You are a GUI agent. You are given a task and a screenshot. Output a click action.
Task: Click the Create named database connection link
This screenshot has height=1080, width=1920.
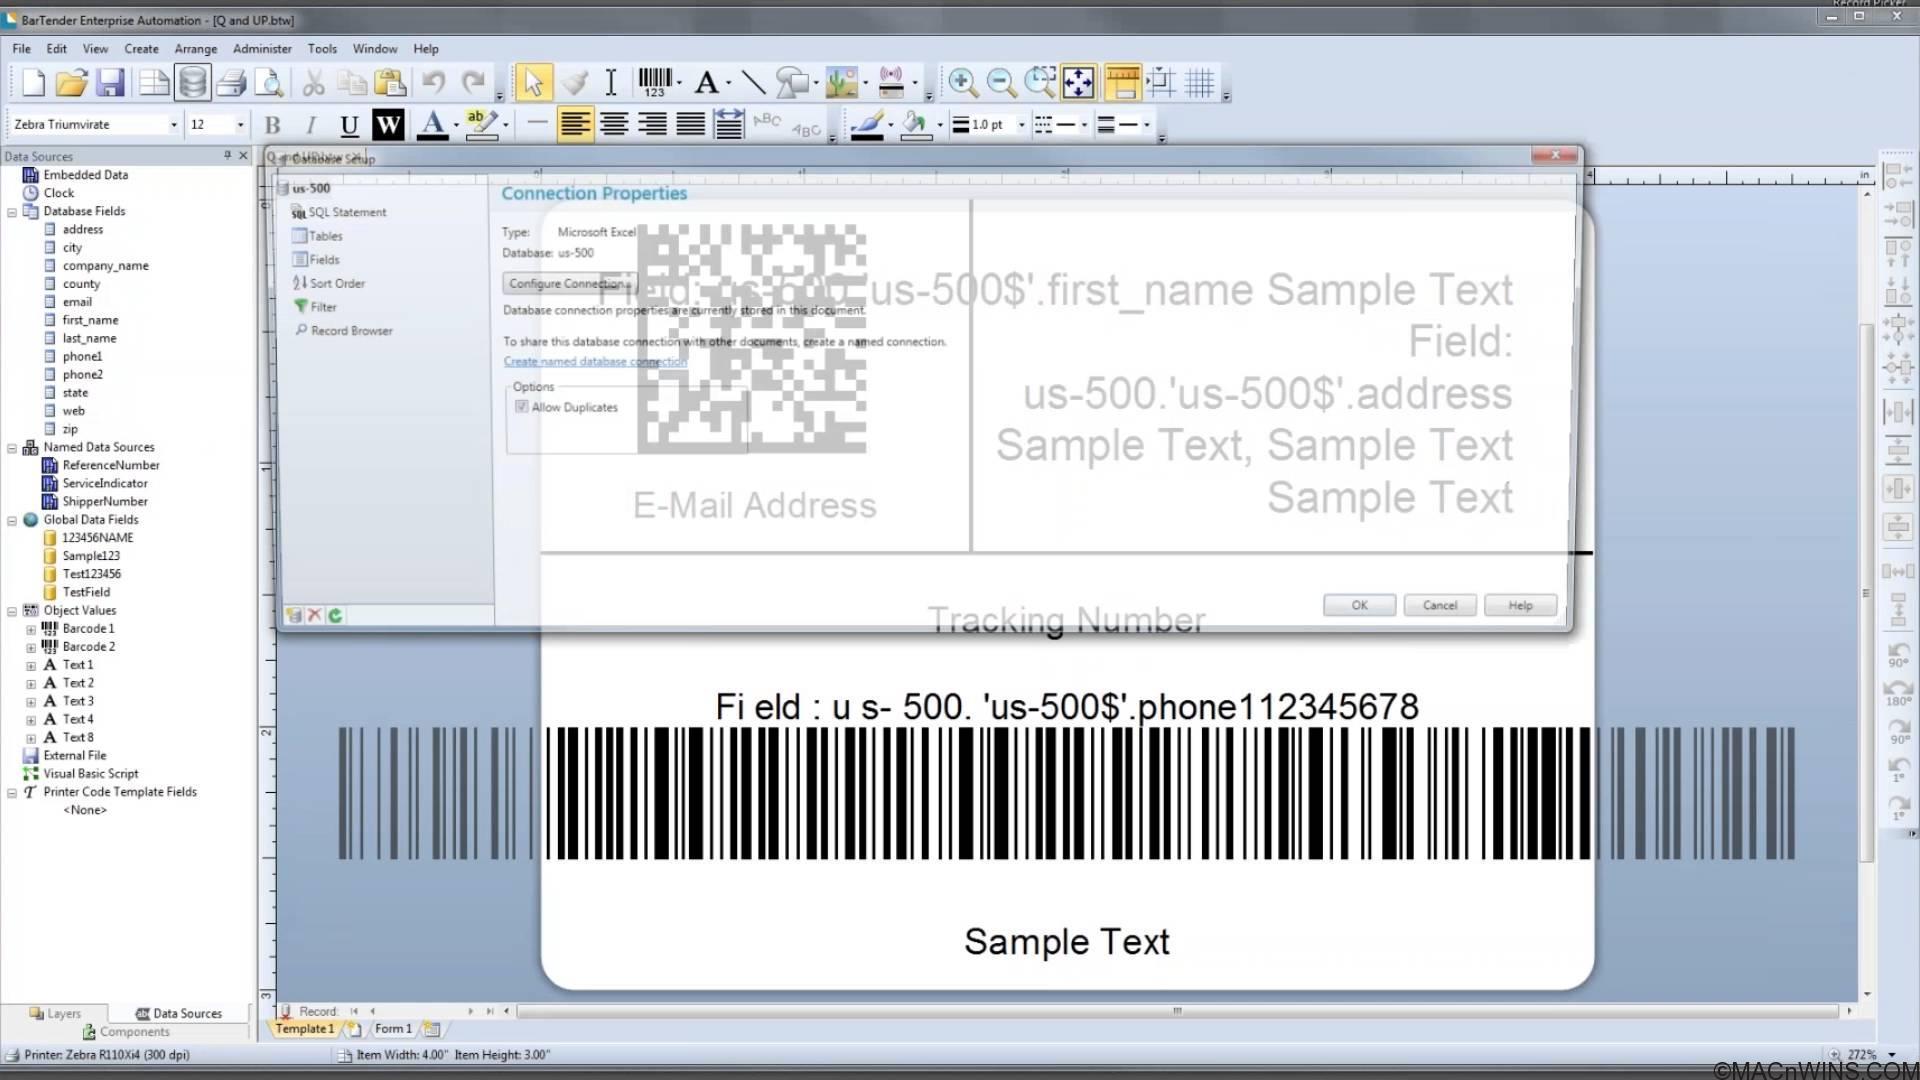pos(596,361)
